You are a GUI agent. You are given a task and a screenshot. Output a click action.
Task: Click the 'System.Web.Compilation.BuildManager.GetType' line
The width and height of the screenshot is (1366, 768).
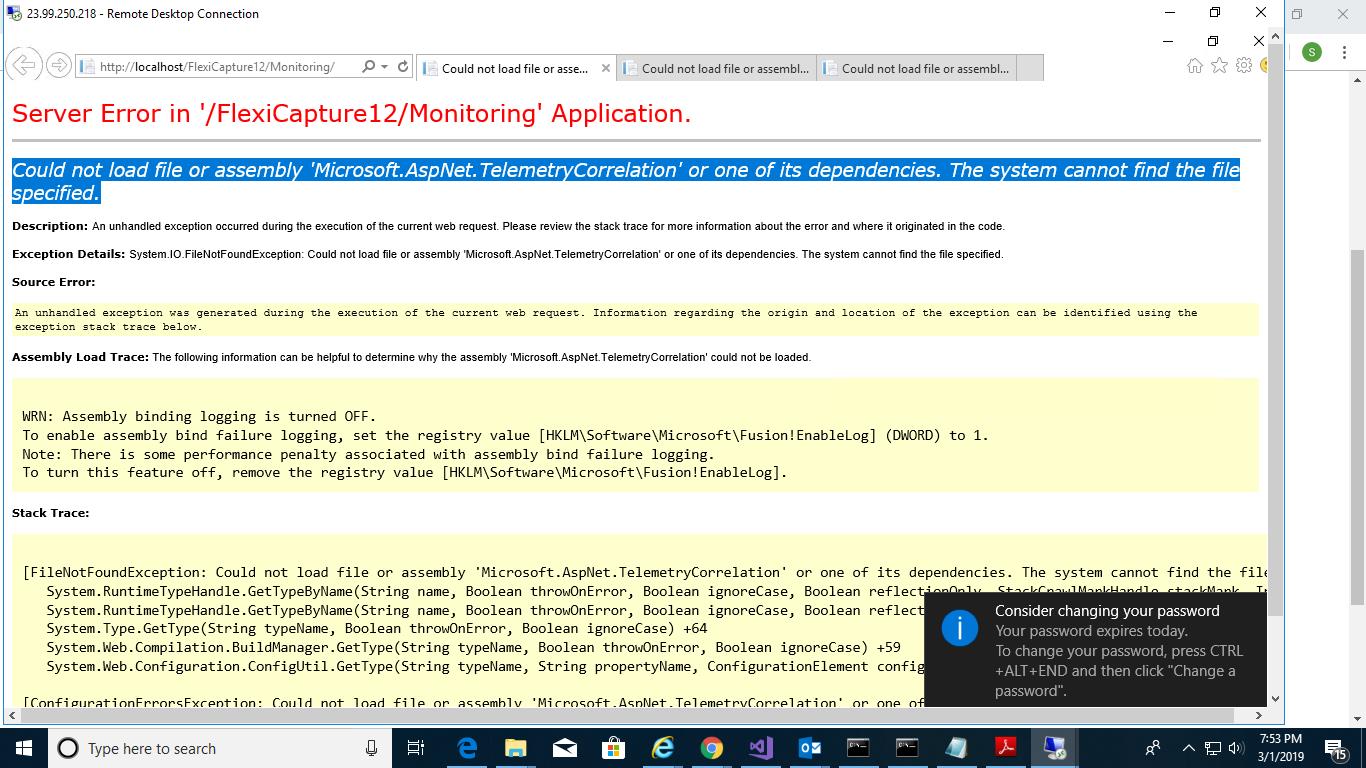pos(473,648)
